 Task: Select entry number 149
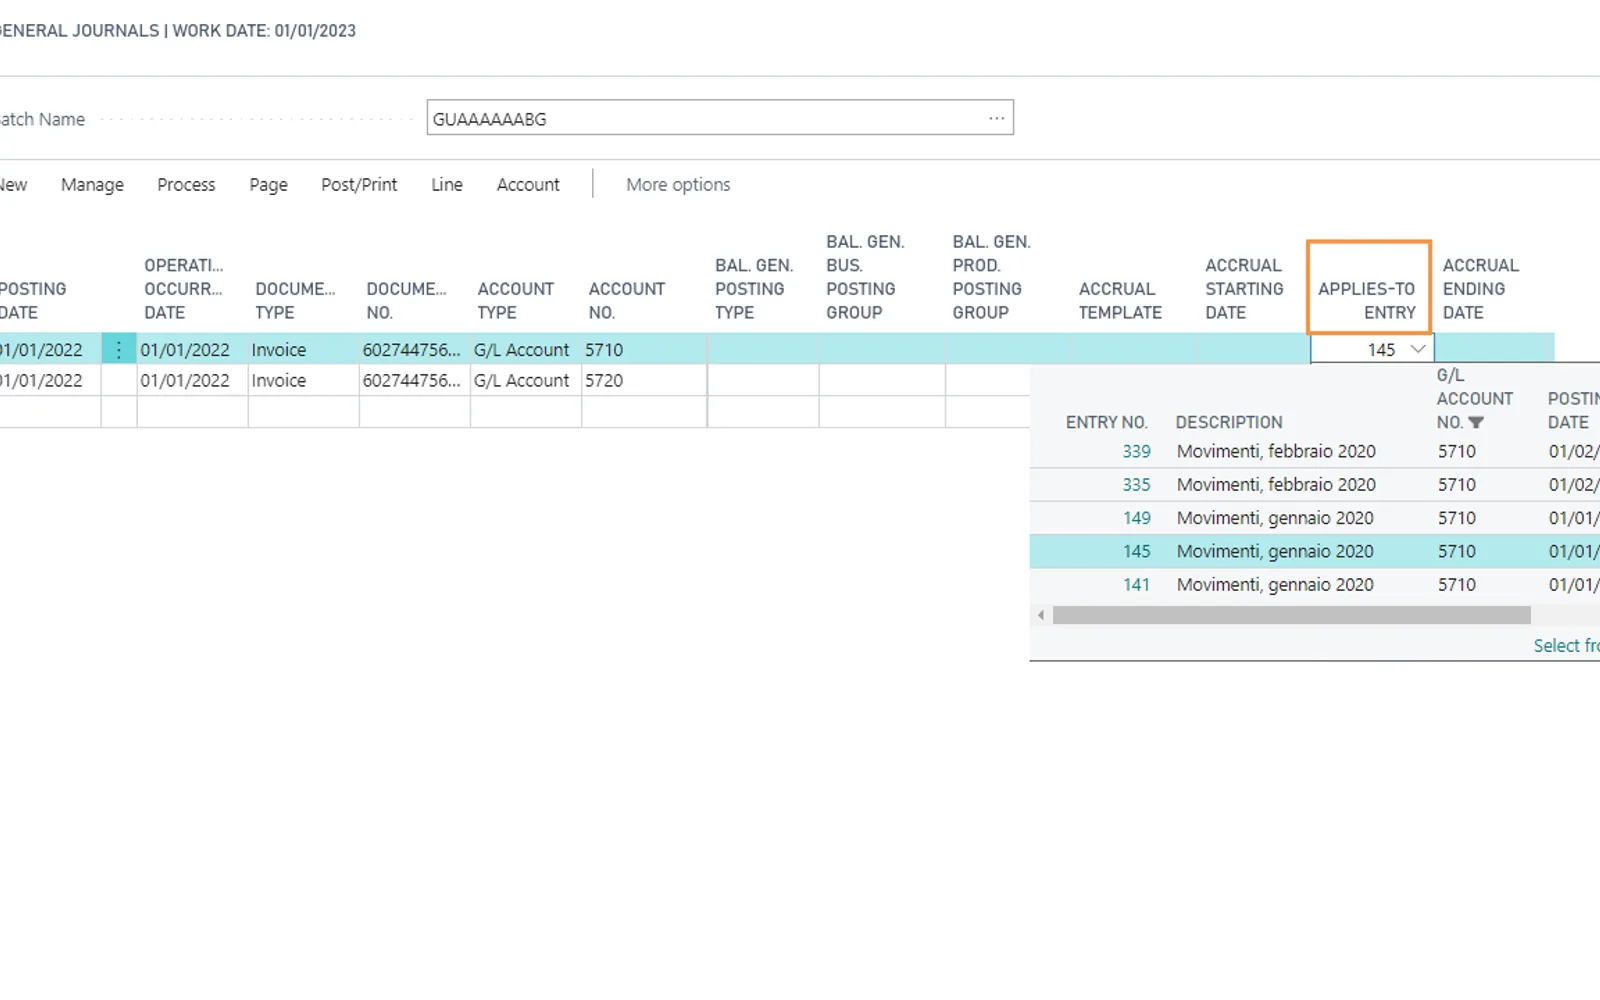(1136, 518)
